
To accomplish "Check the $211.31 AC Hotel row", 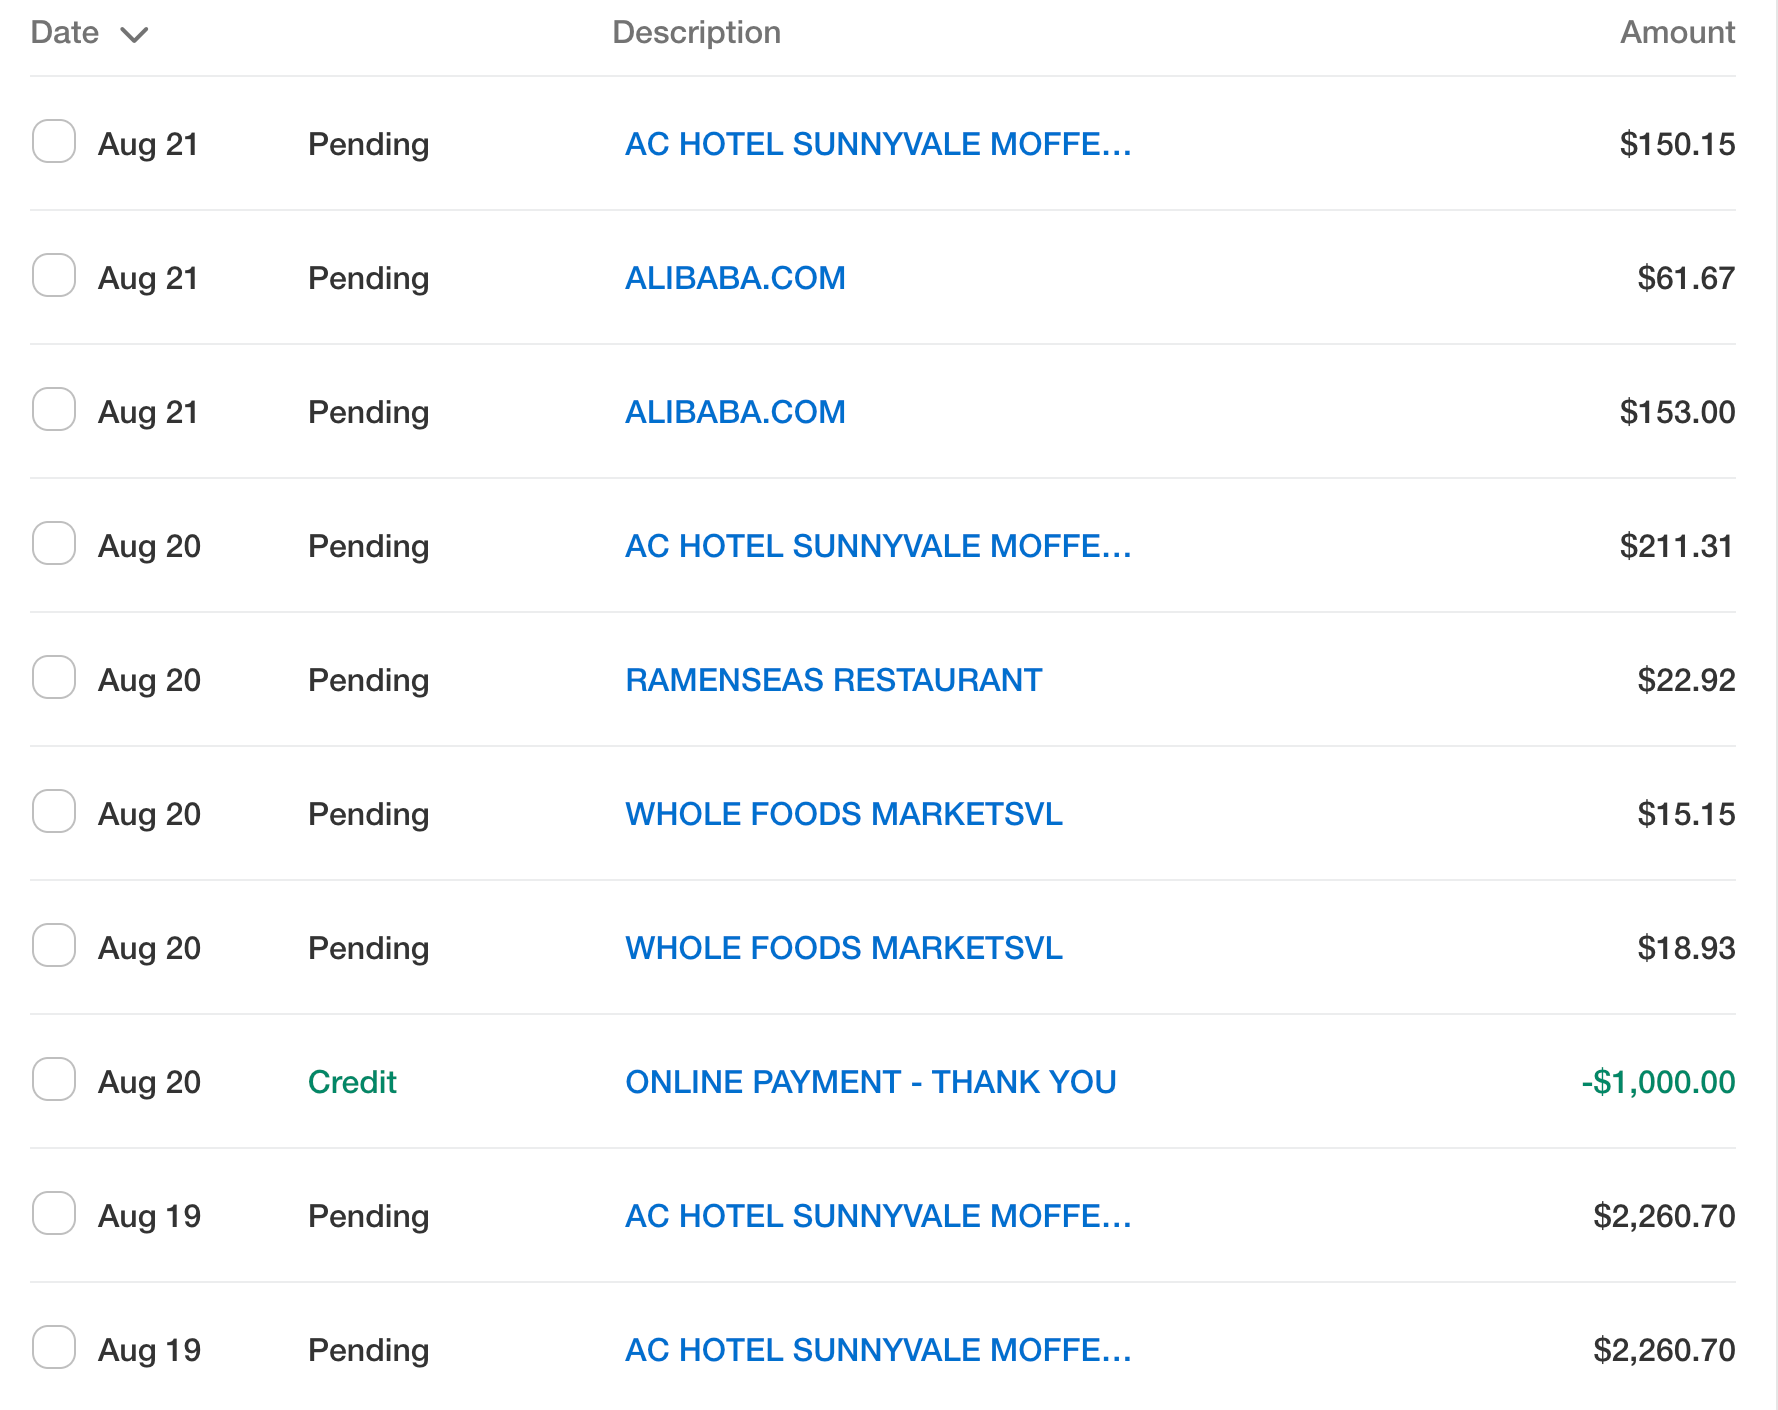I will [54, 543].
